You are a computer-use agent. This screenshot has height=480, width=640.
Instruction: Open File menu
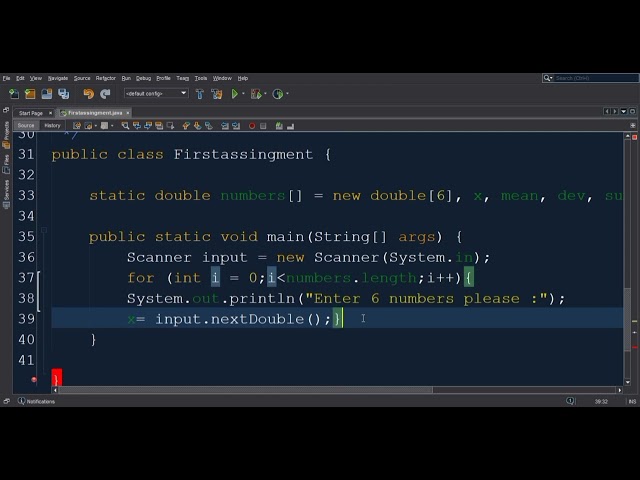[7, 78]
